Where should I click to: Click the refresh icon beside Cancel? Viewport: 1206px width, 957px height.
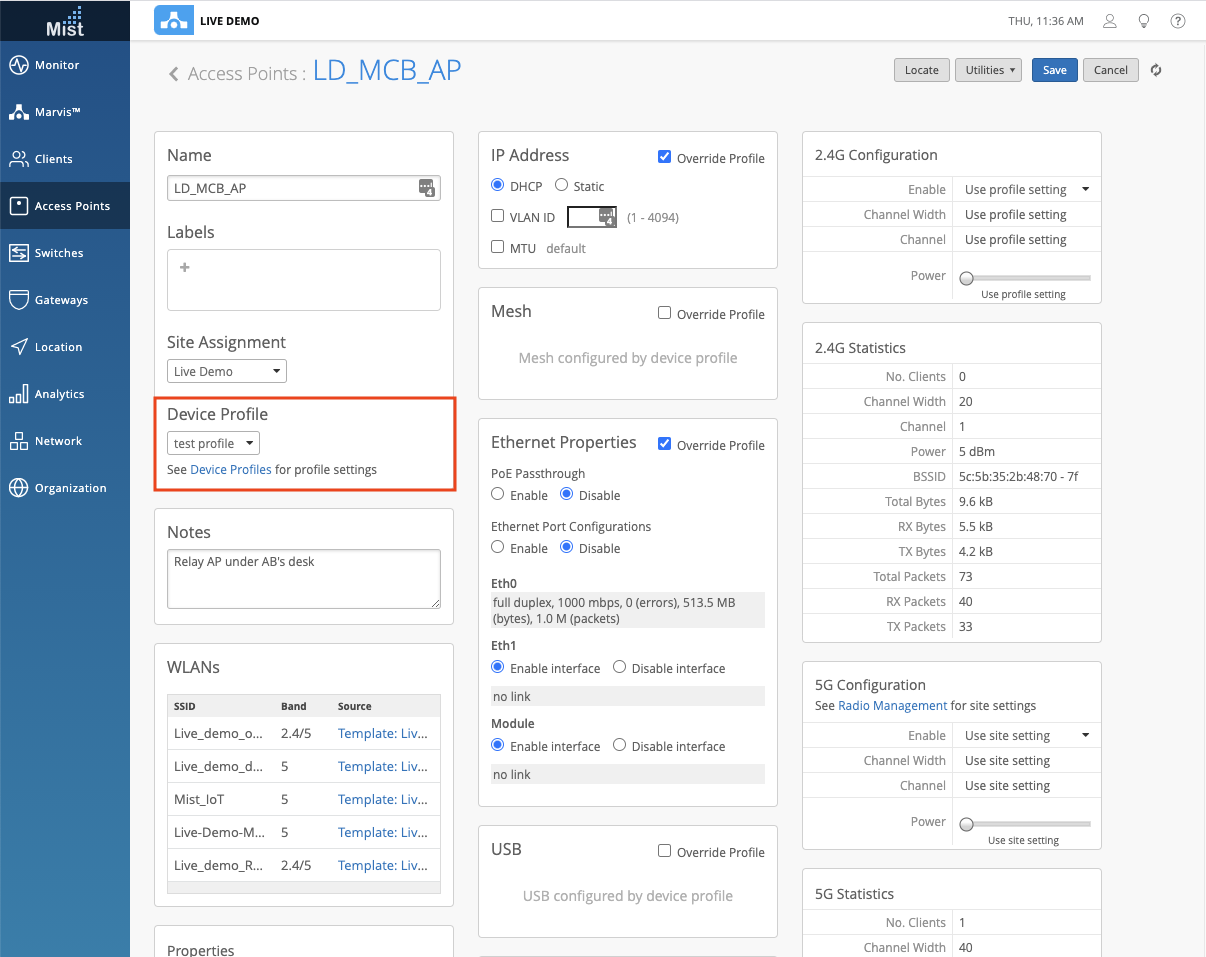1156,70
